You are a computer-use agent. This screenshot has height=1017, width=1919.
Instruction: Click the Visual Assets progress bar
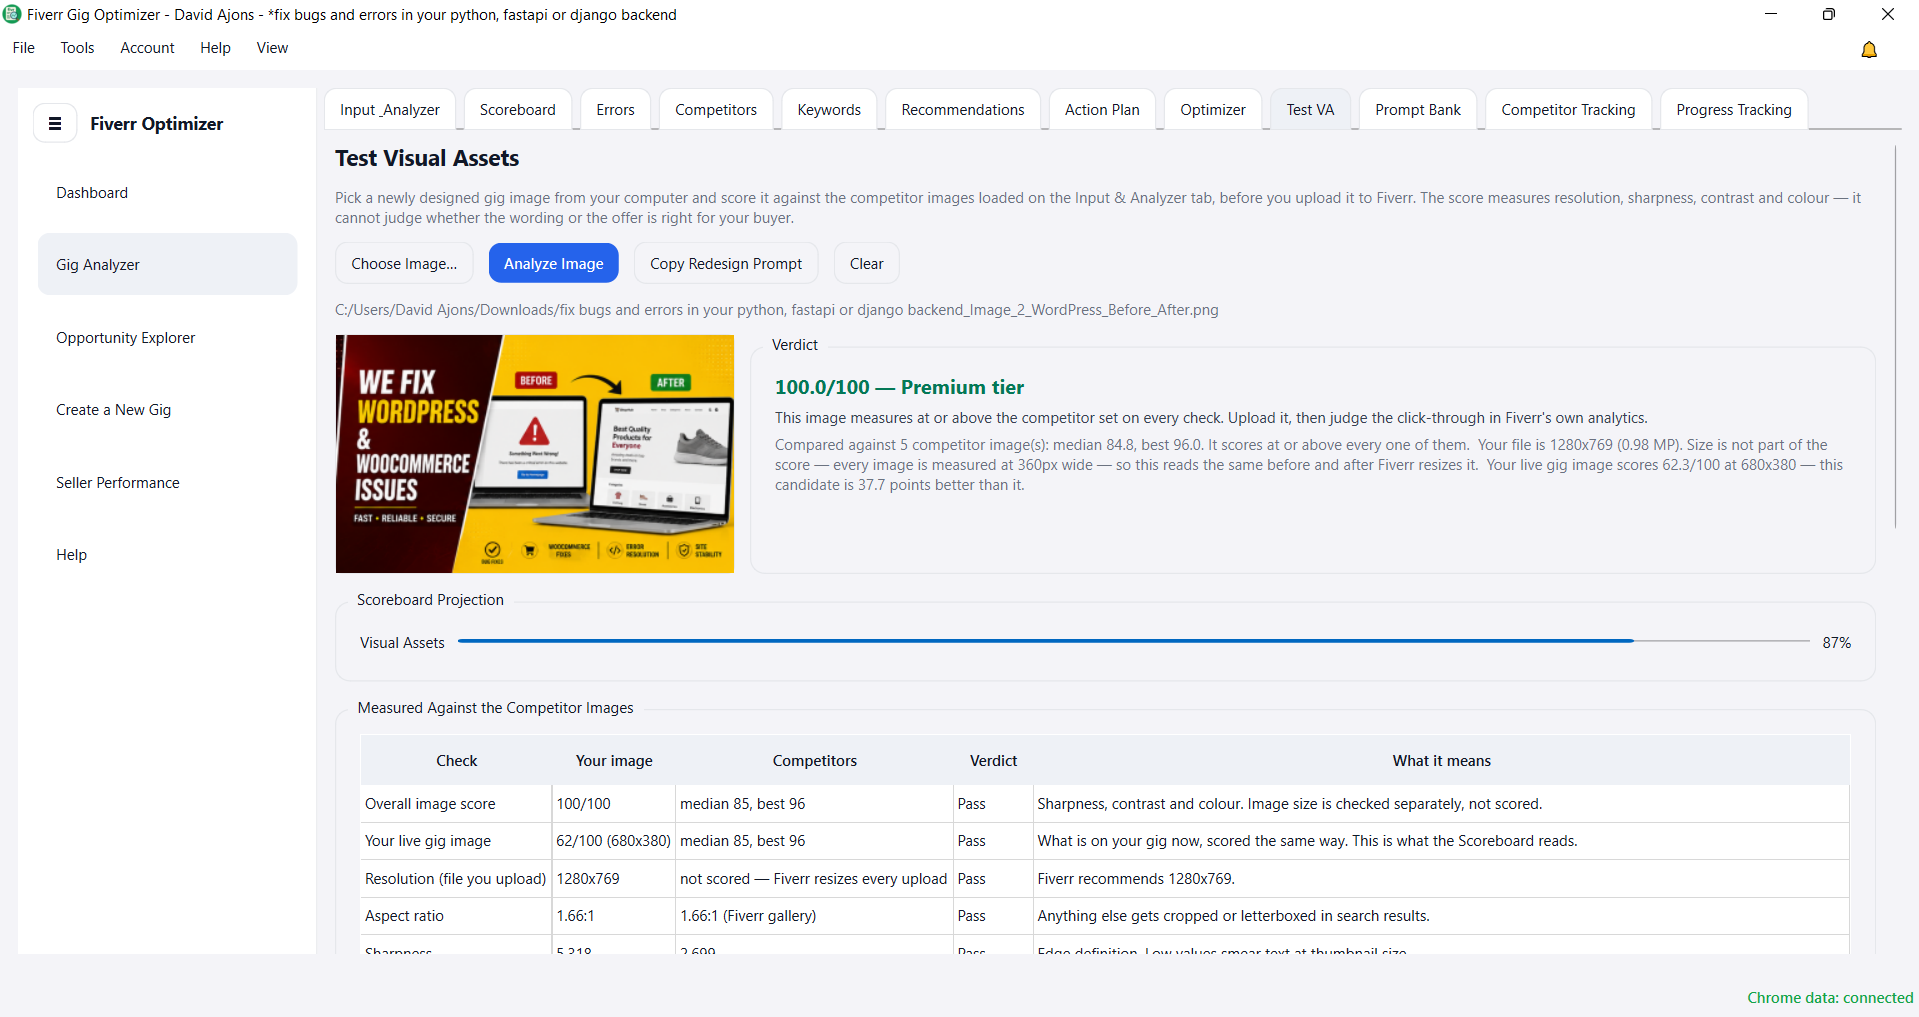(1134, 641)
